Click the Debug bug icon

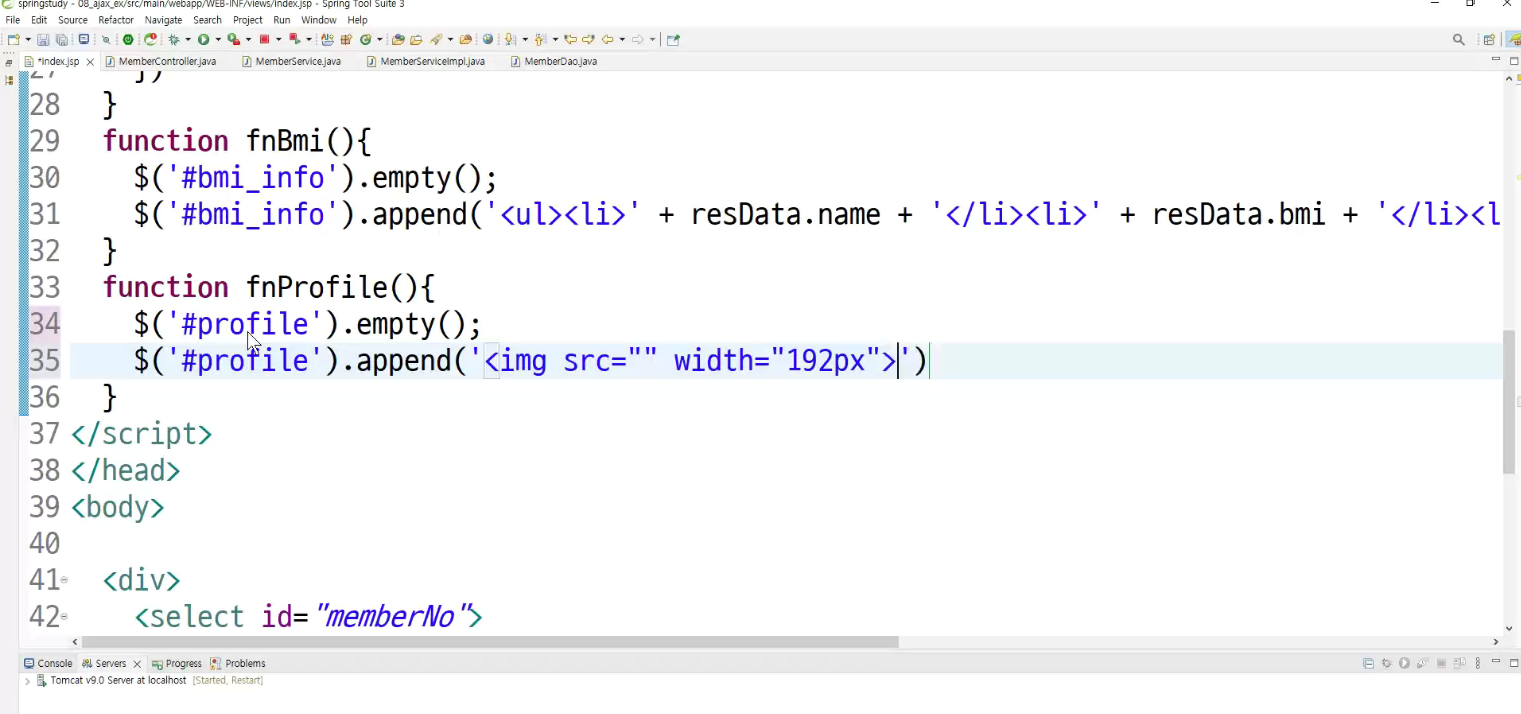(173, 40)
